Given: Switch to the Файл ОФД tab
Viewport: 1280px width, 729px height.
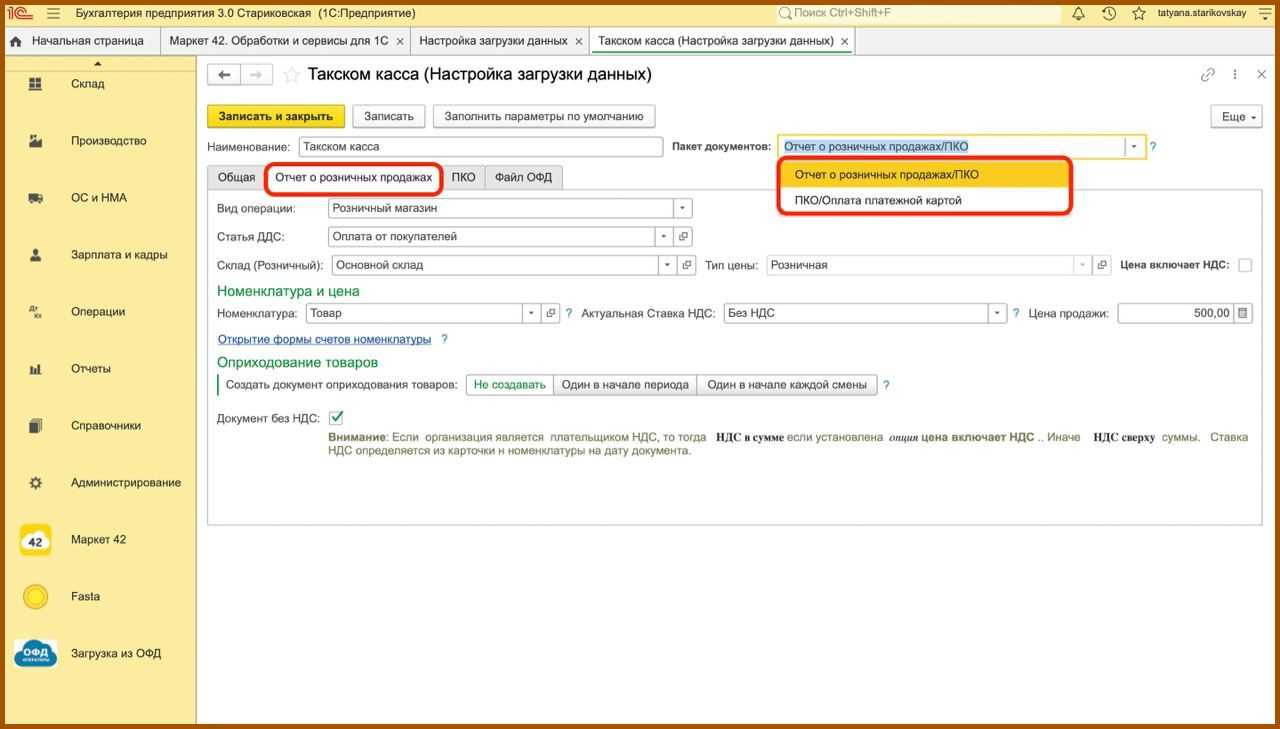Looking at the screenshot, I should (x=523, y=177).
